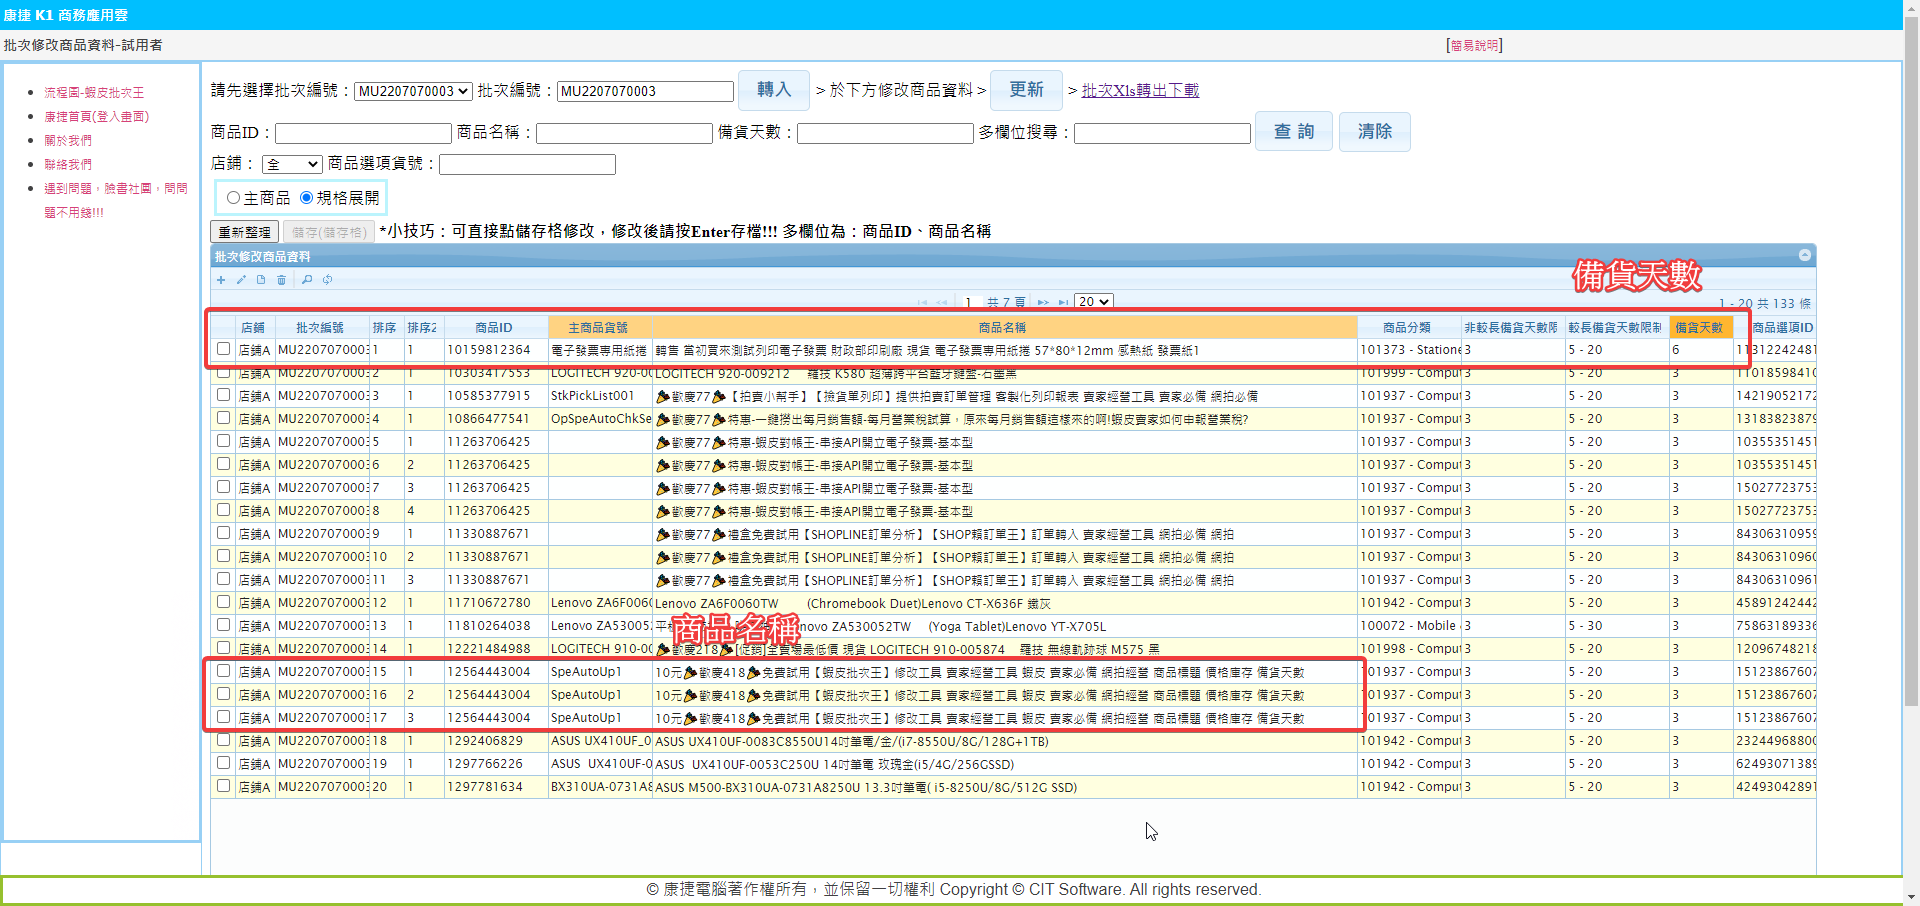Go to next page in grid pager
The width and height of the screenshot is (1920, 906).
click(1043, 302)
